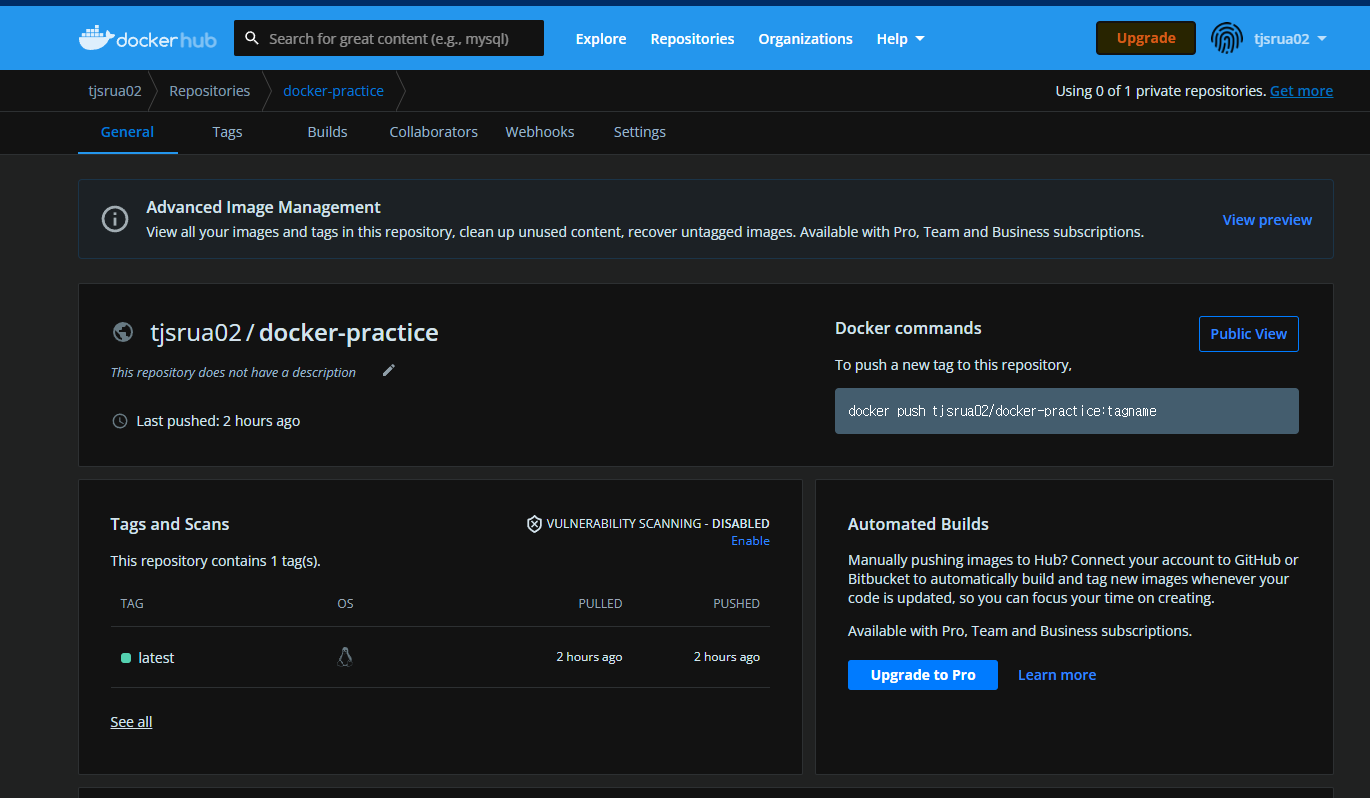Click the vulnerability scanning shield icon
The width and height of the screenshot is (1370, 798).
(534, 524)
